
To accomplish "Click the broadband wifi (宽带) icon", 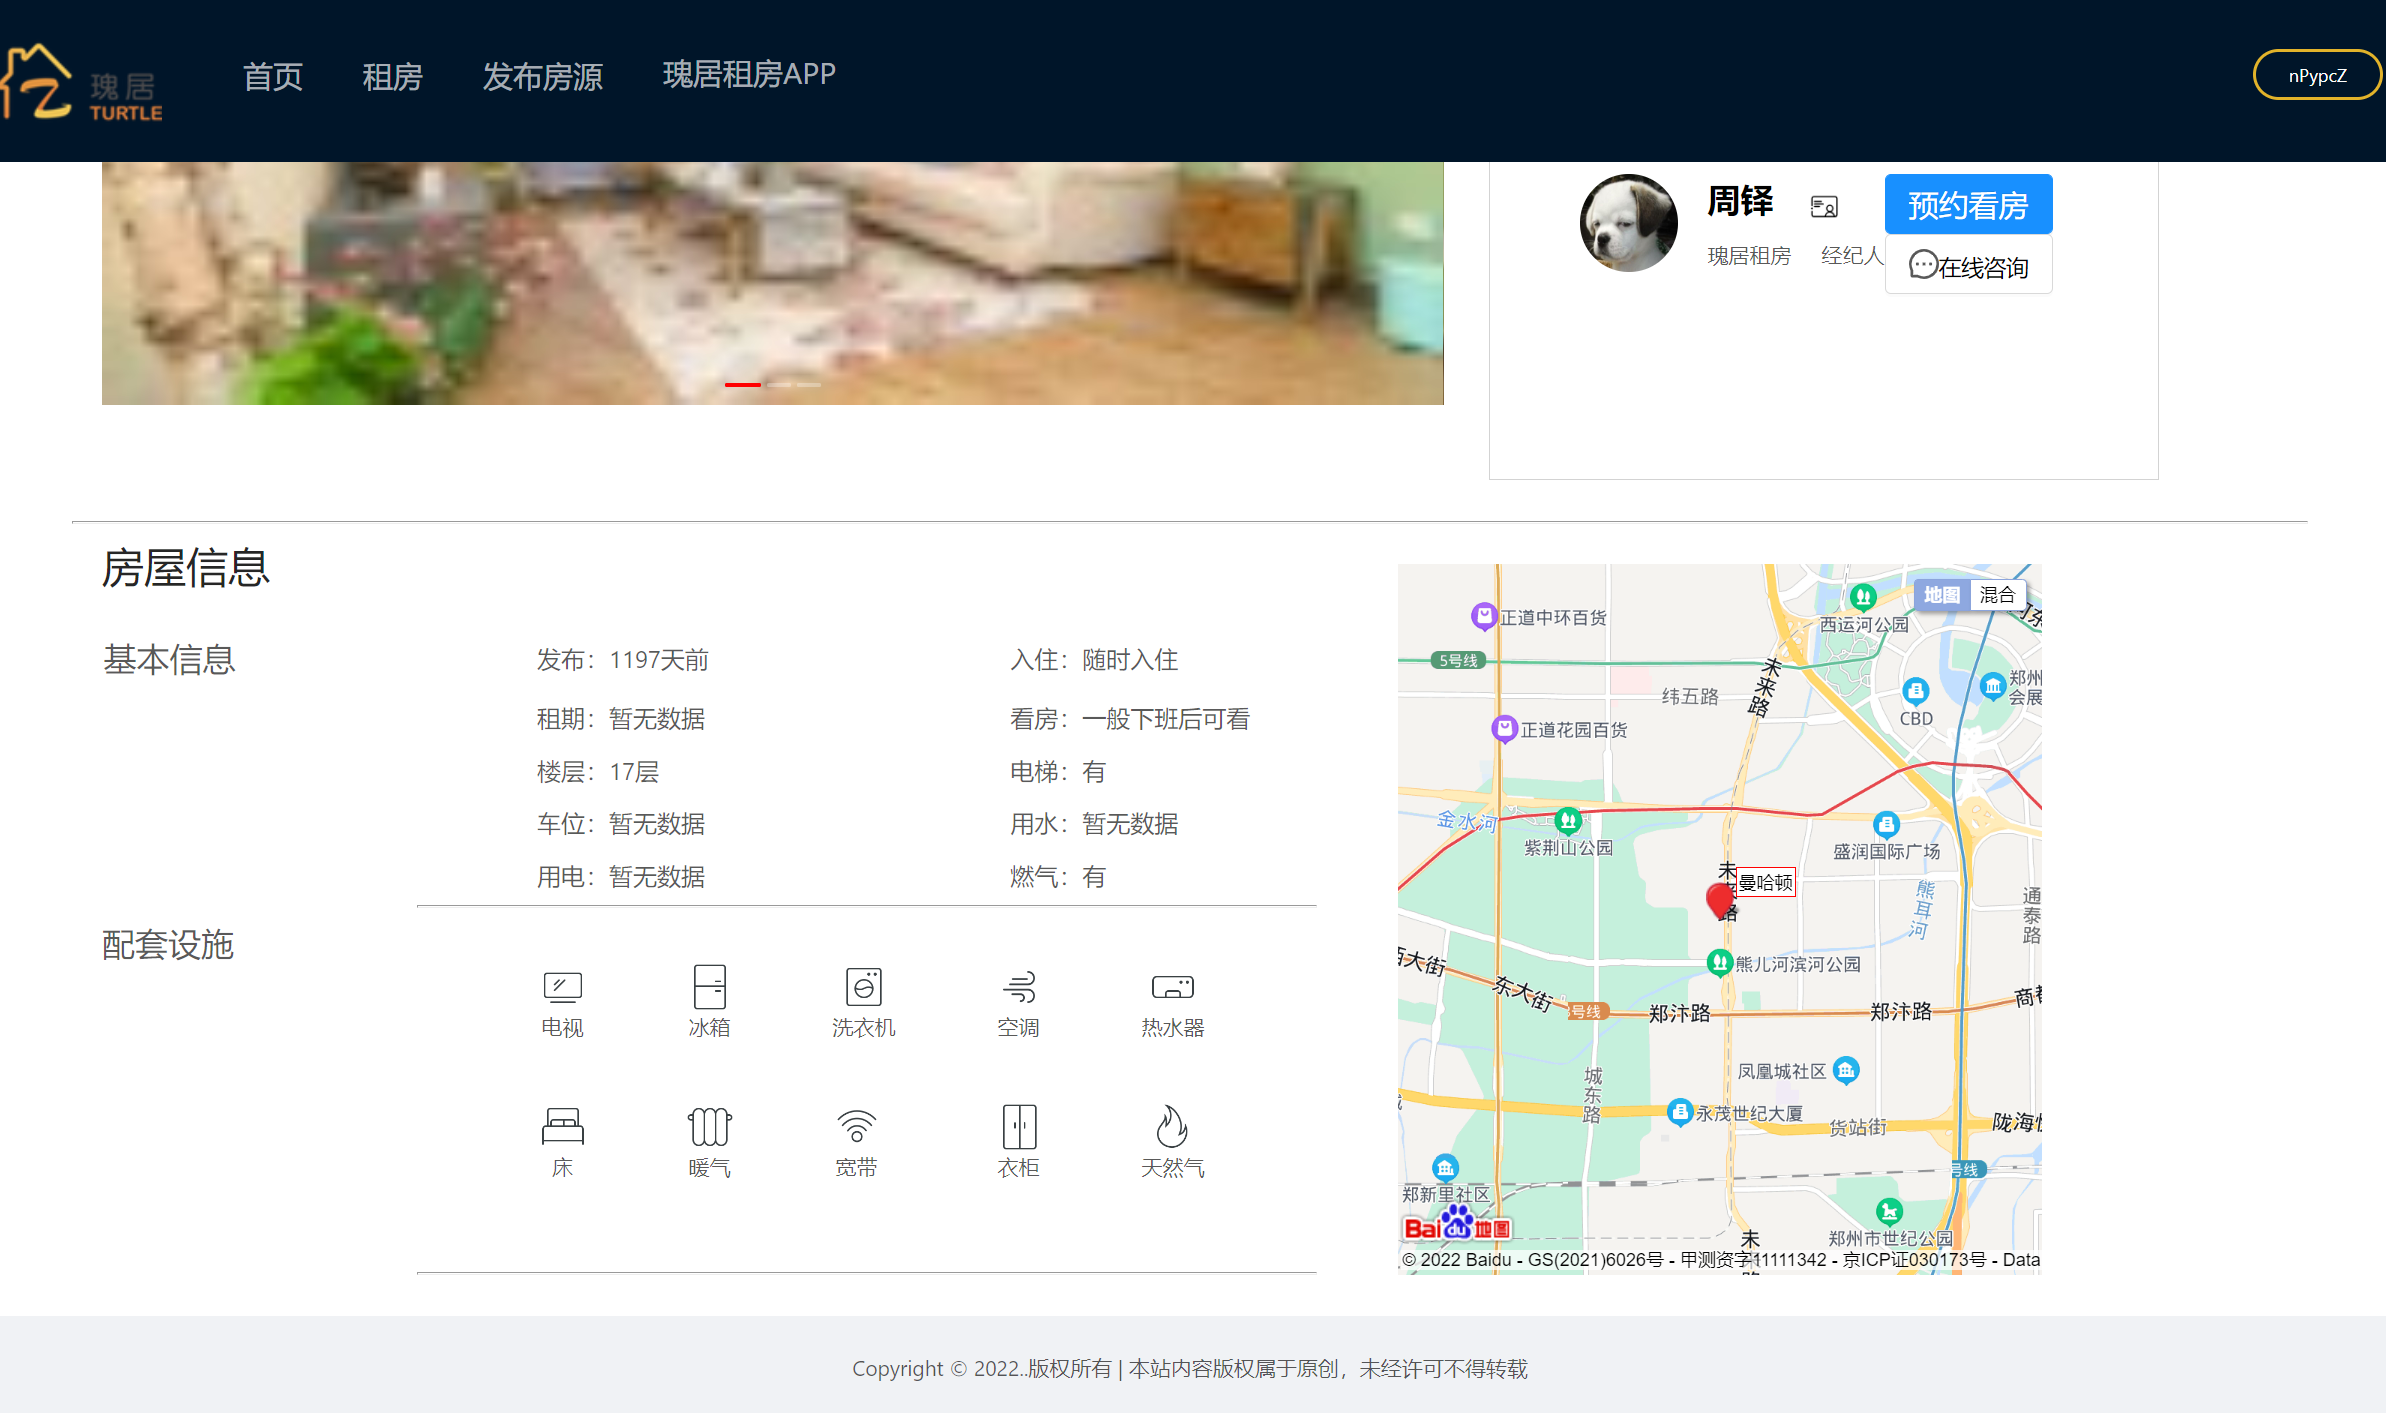I will tap(856, 1127).
